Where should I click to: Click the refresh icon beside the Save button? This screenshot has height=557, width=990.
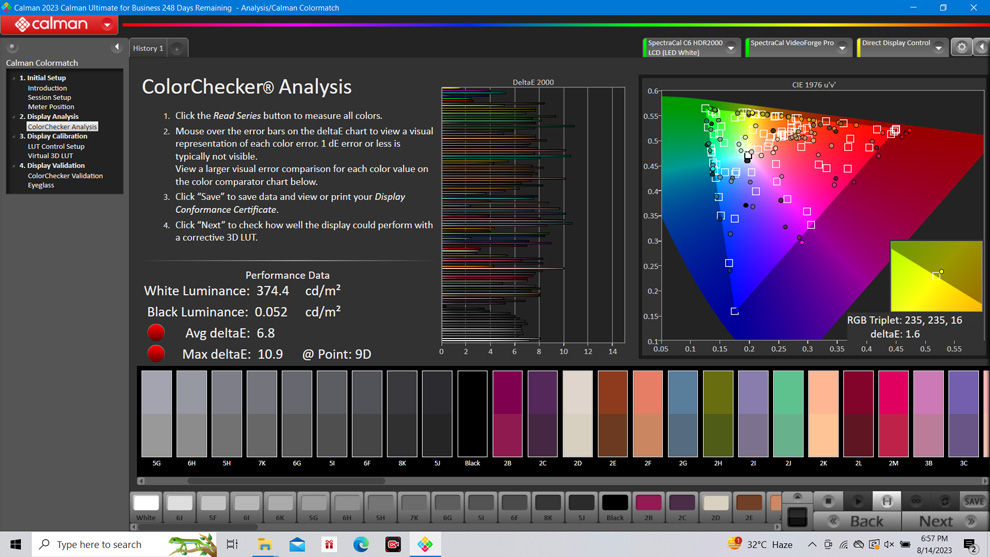click(945, 501)
